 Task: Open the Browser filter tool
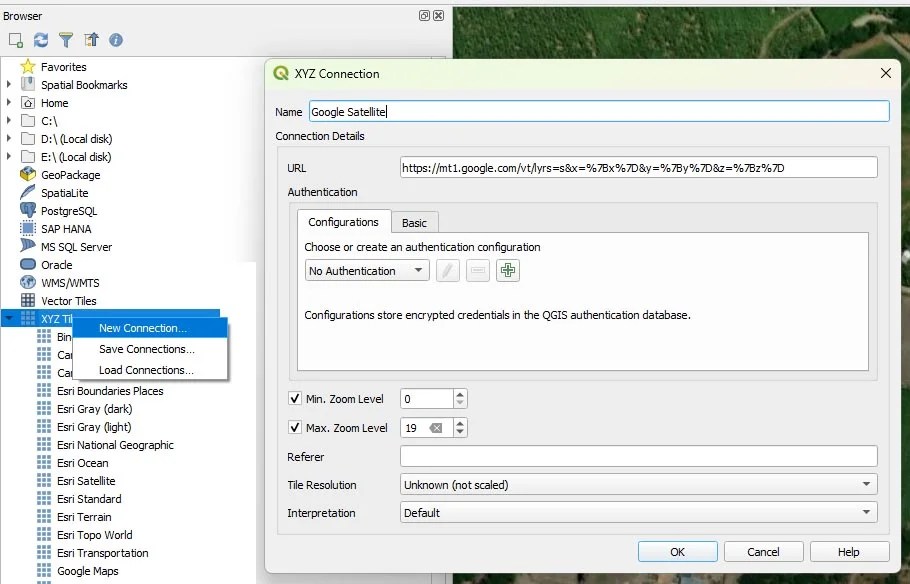[x=66, y=40]
